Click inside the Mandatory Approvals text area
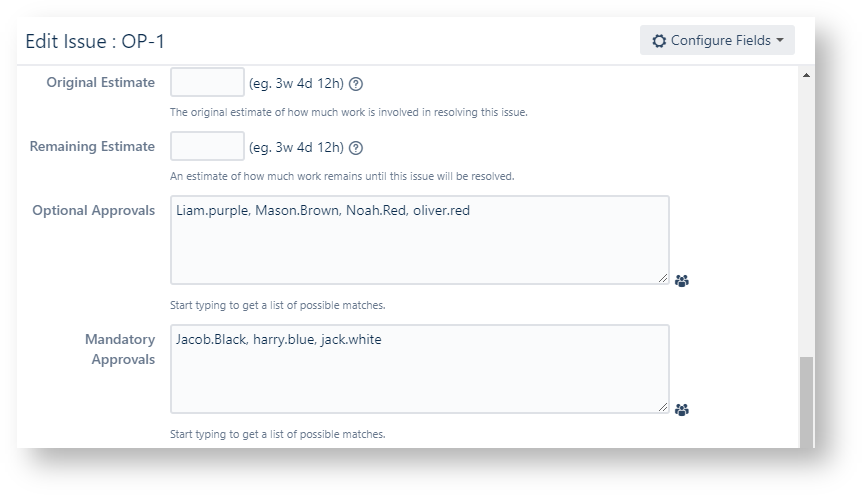The height and width of the screenshot is (496, 863). point(419,368)
